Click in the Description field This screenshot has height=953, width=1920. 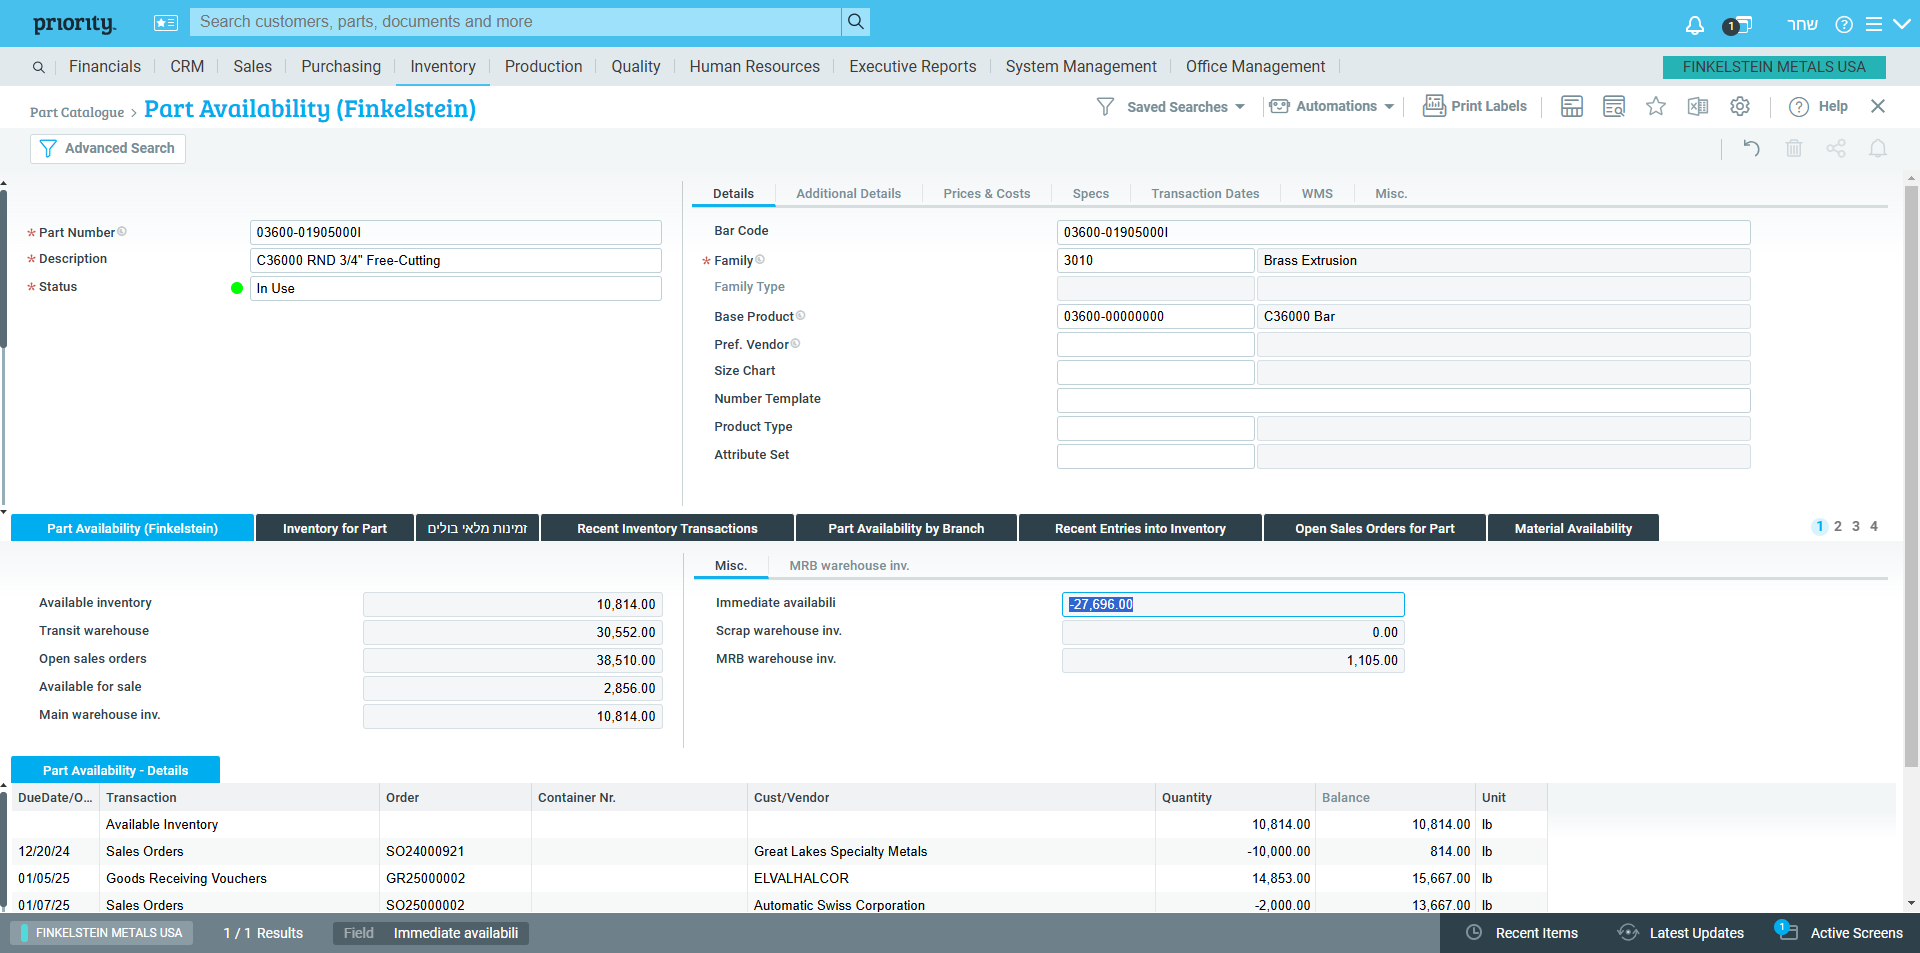[455, 260]
